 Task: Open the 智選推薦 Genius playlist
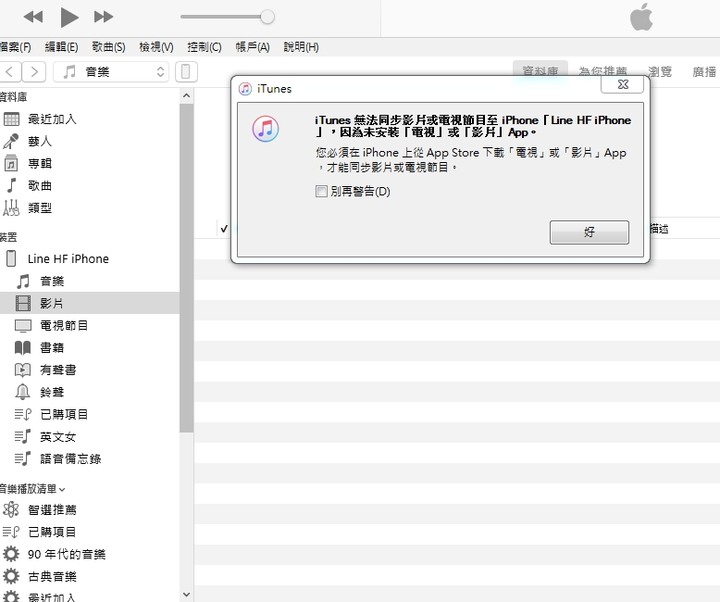coord(90,510)
